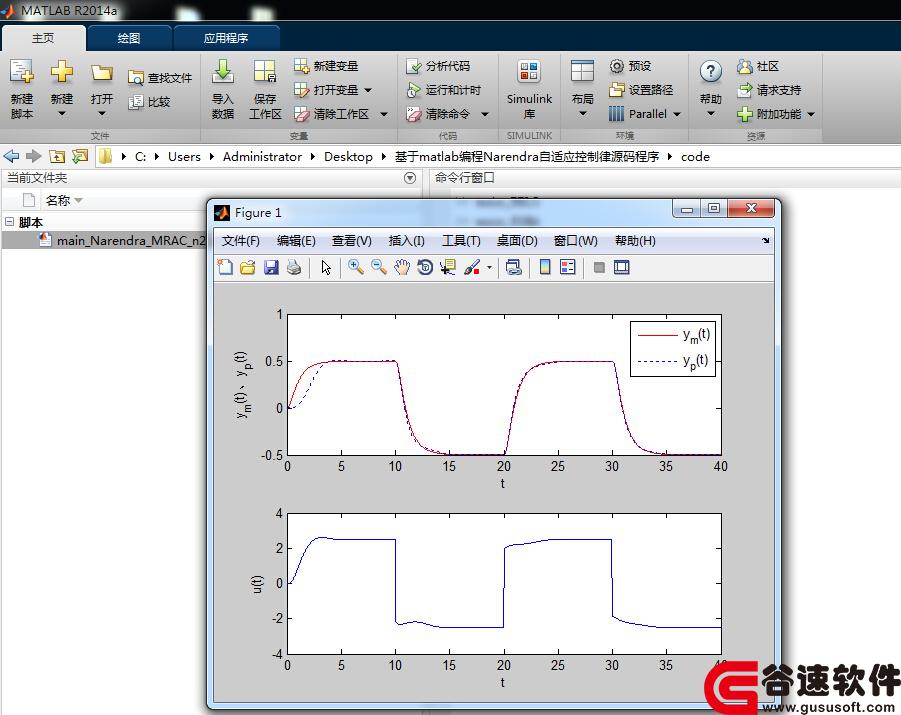Click 运行和计时 run and time
Image resolution: width=901 pixels, height=715 pixels.
(444, 90)
